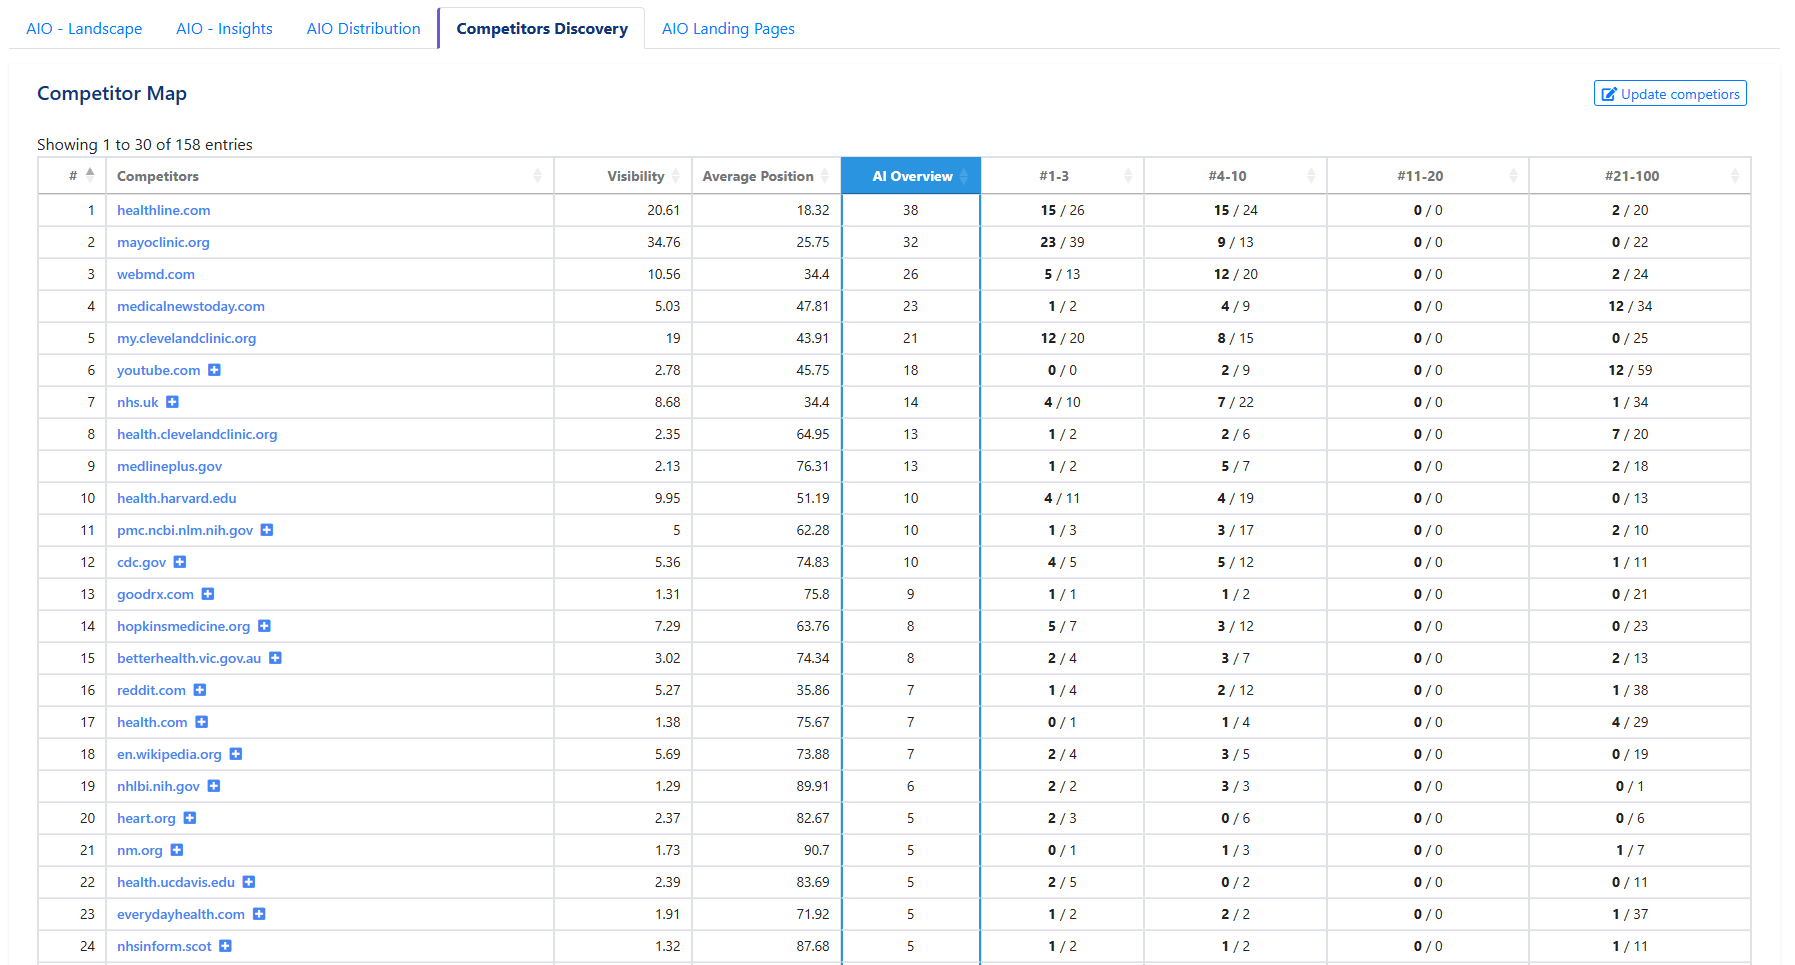This screenshot has width=1795, height=965.
Task: Click Competitor Map heading
Action: (x=112, y=93)
